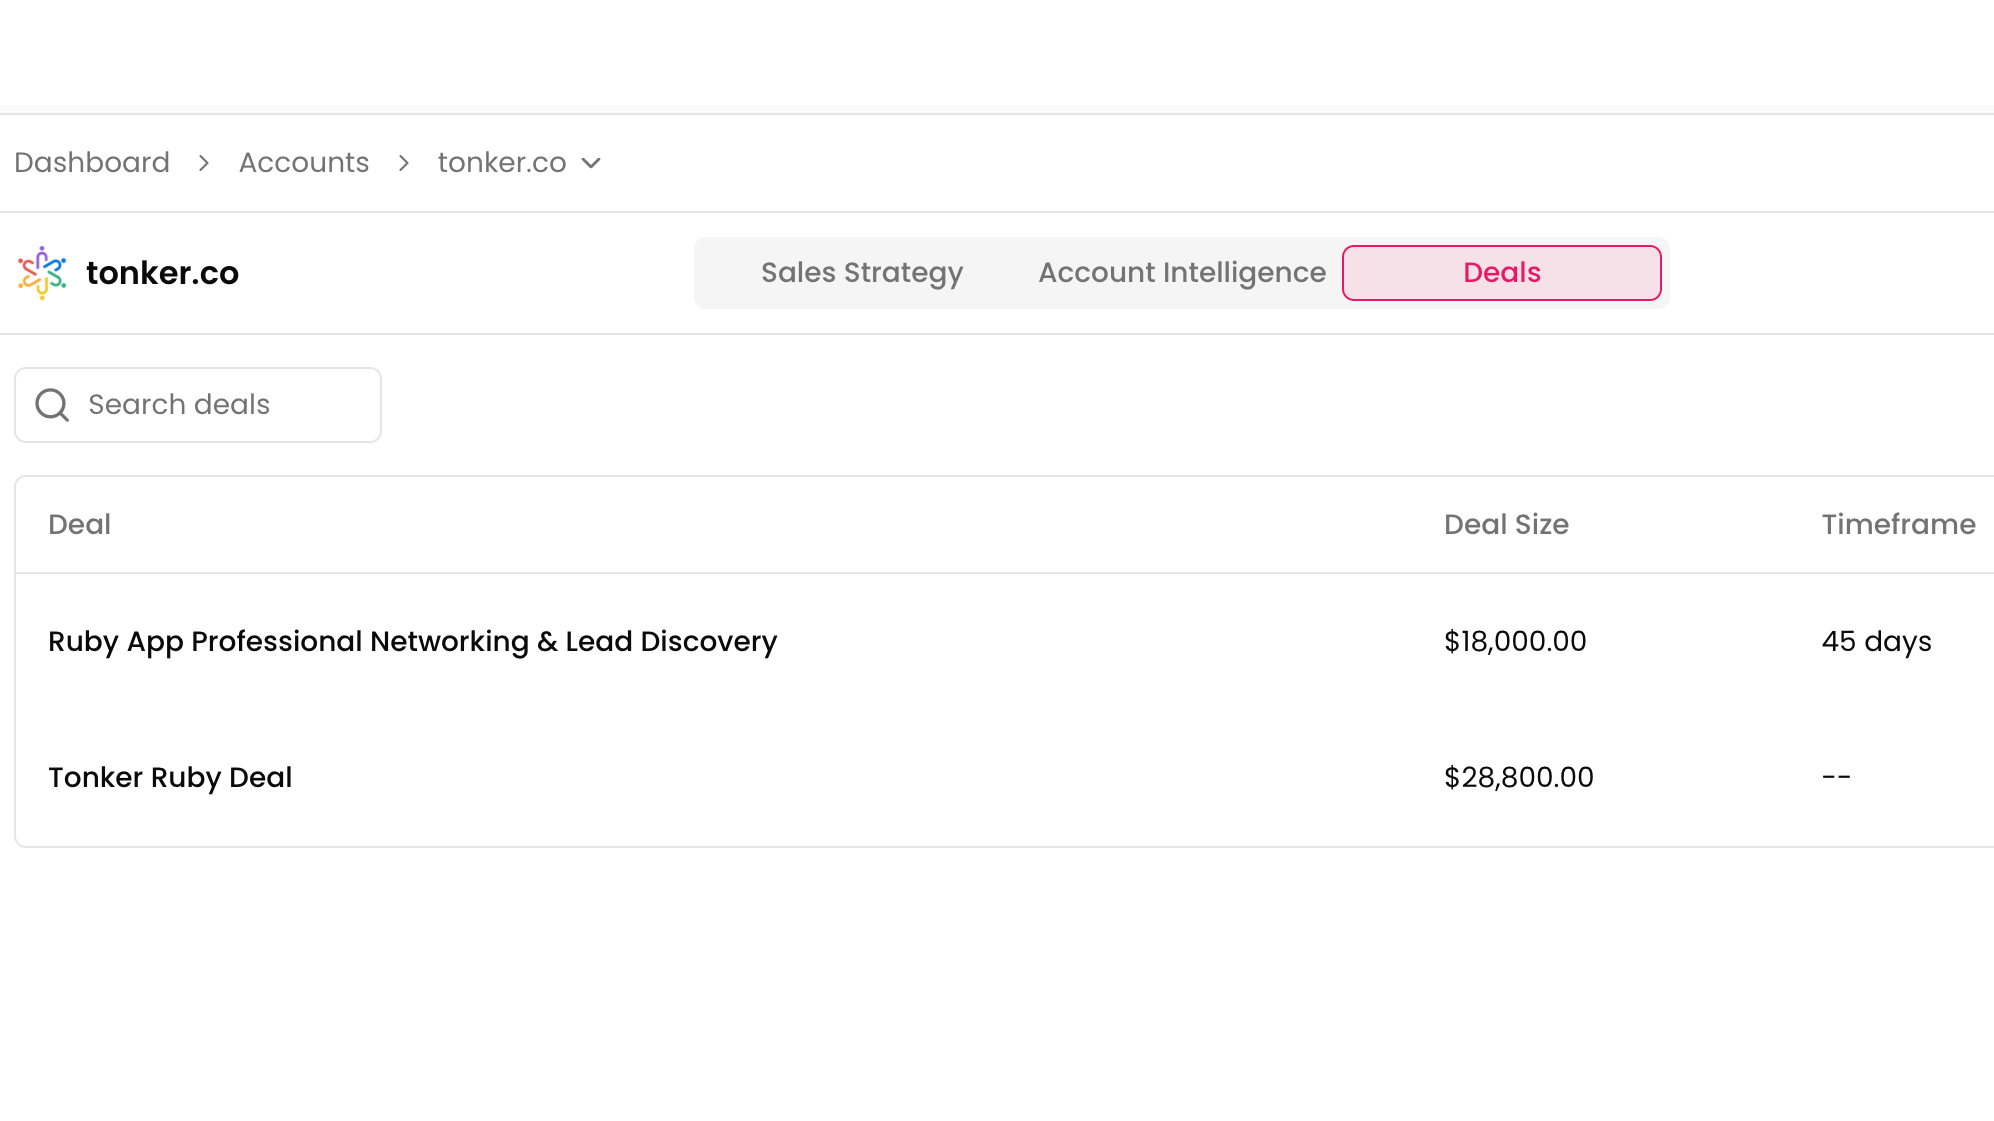Screen dimensions: 1994x1121
Task: Expand the tonker.co breadcrumb dropdown chevron
Action: 592,163
